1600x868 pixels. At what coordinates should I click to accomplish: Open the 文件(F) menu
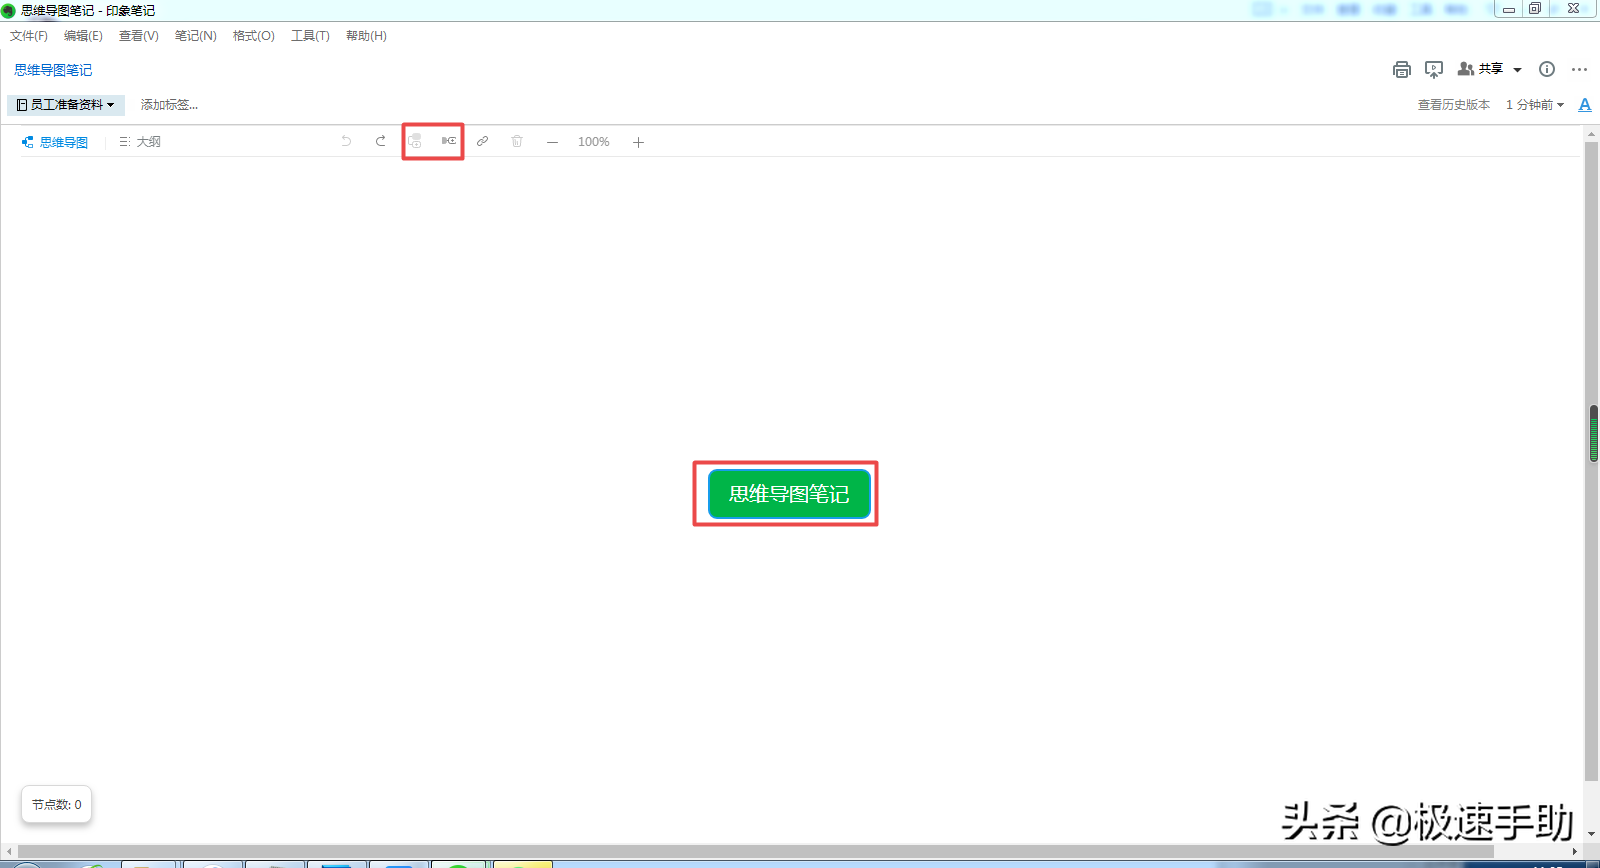point(29,36)
